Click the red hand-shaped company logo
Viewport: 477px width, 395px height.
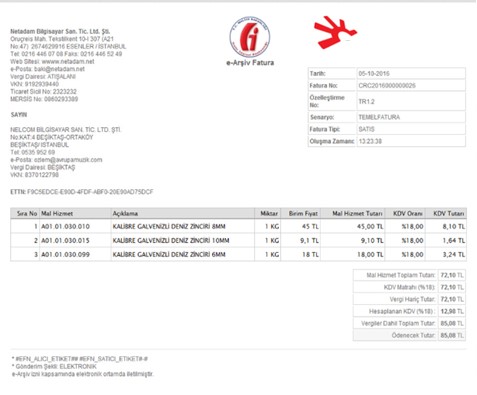335,32
